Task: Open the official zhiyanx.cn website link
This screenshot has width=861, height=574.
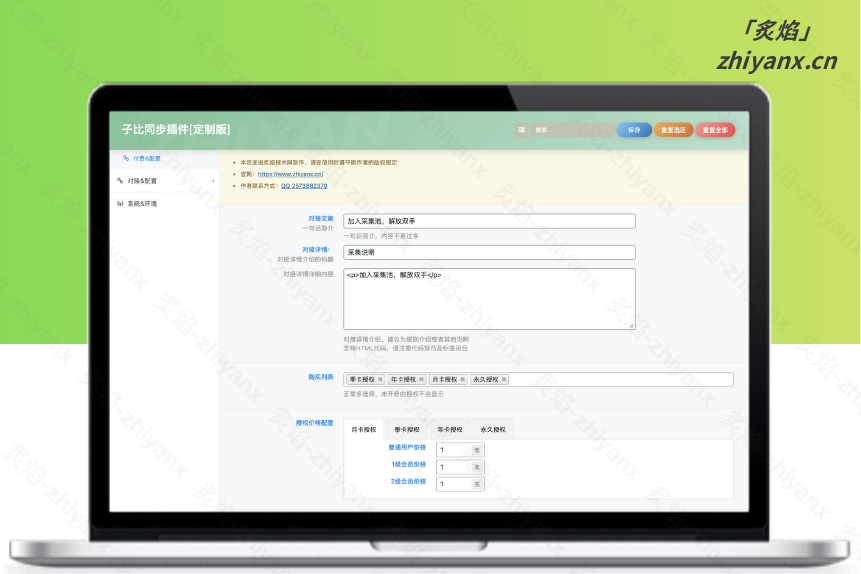Action: pos(290,174)
